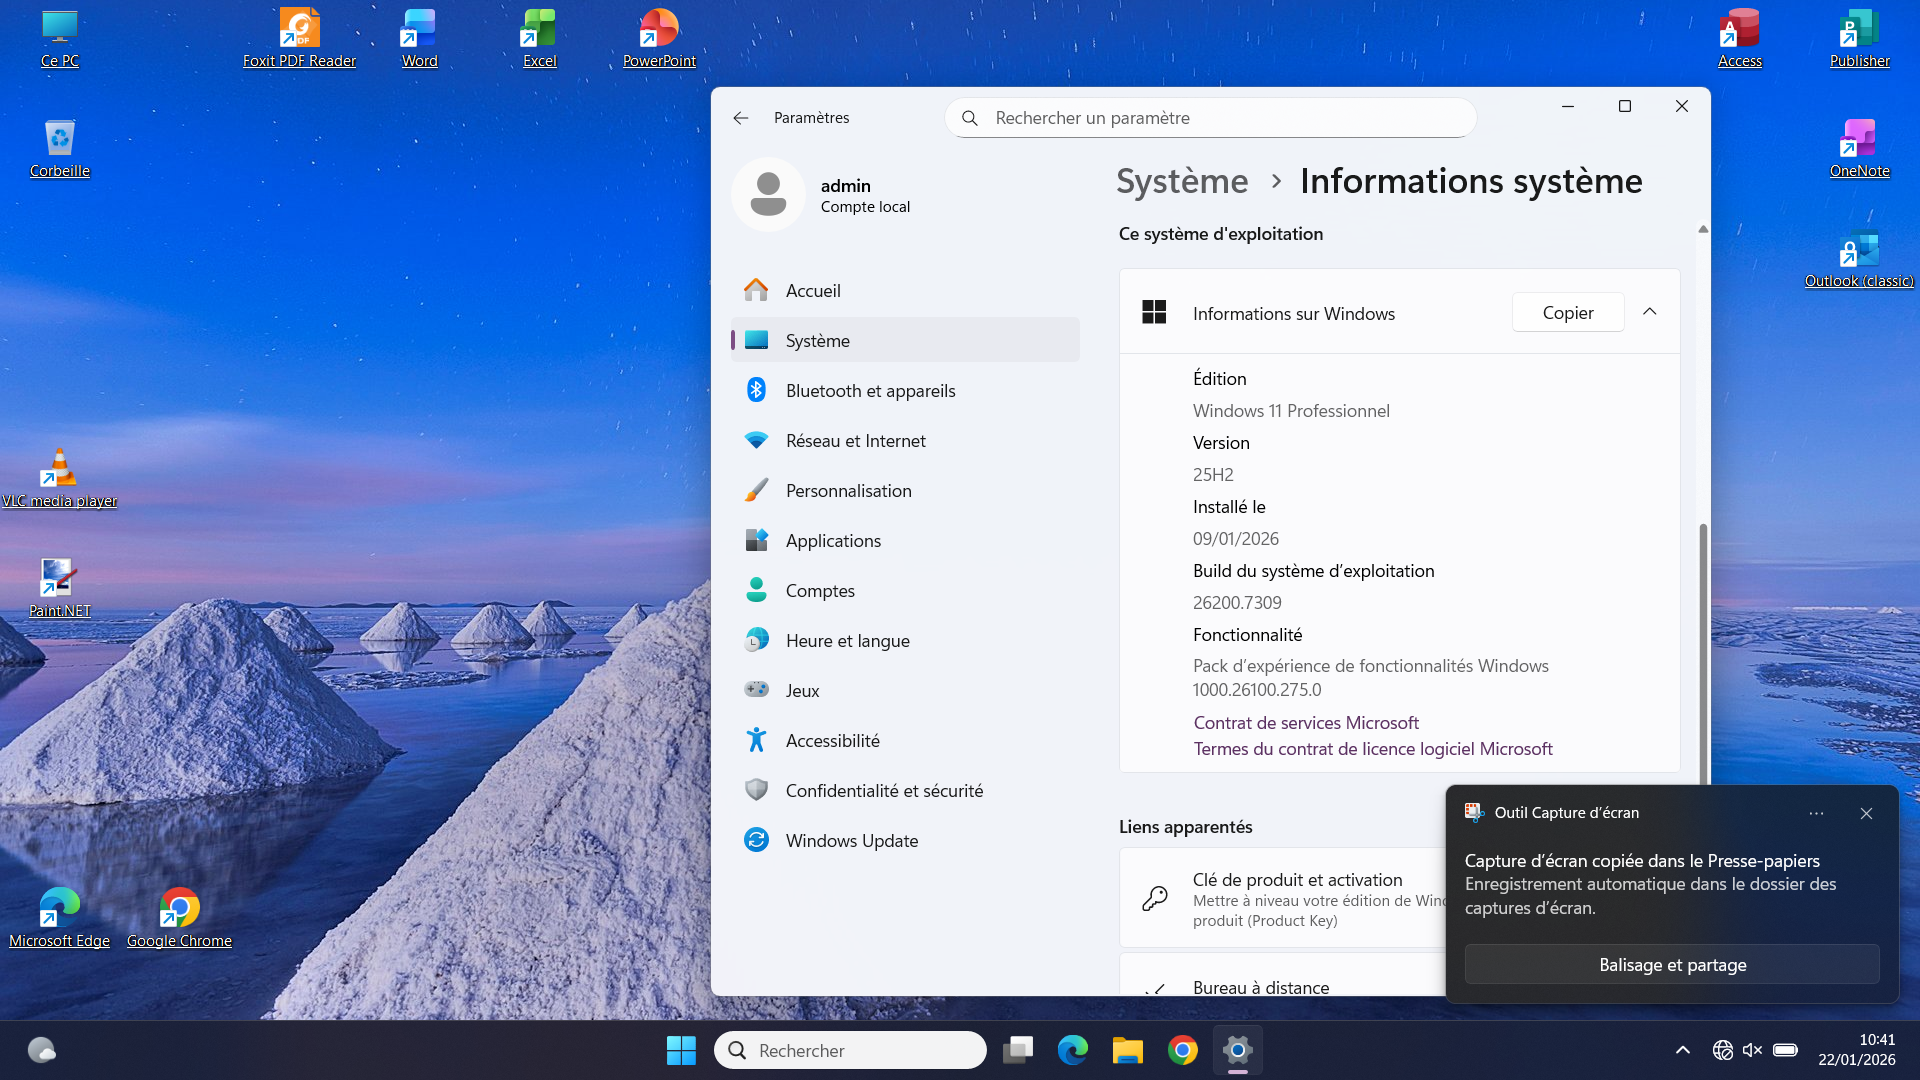Open Accessibilité settings page
The height and width of the screenshot is (1080, 1920).
point(906,740)
